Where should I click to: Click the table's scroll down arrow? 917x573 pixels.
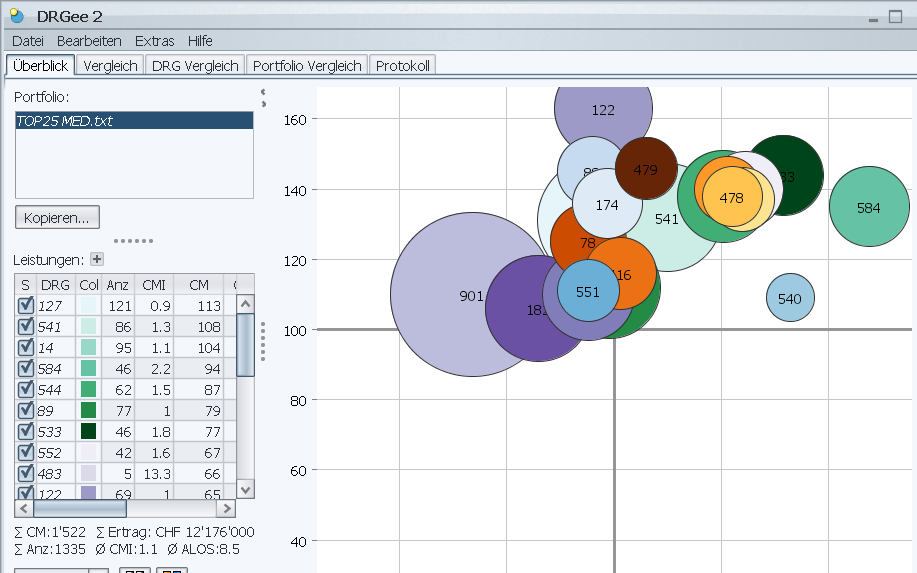[x=245, y=489]
